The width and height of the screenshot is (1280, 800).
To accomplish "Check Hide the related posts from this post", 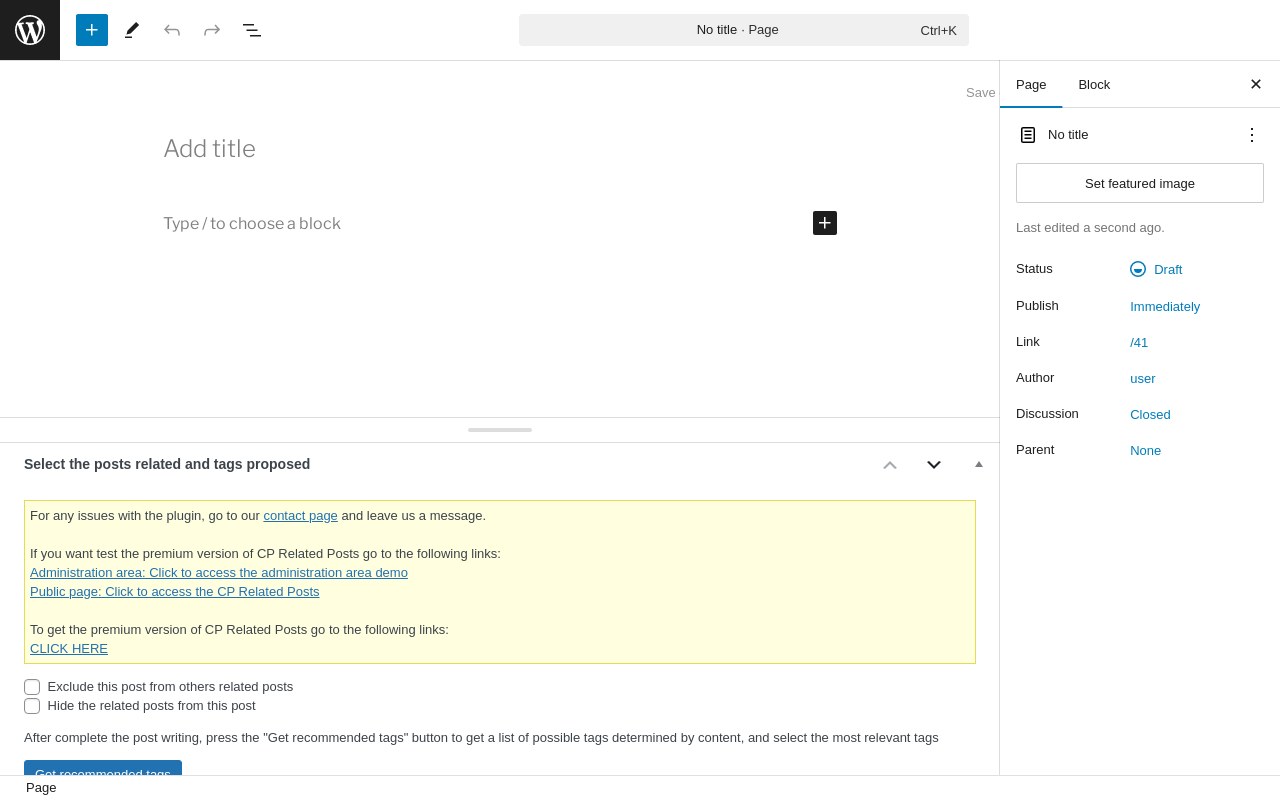I will 32,706.
